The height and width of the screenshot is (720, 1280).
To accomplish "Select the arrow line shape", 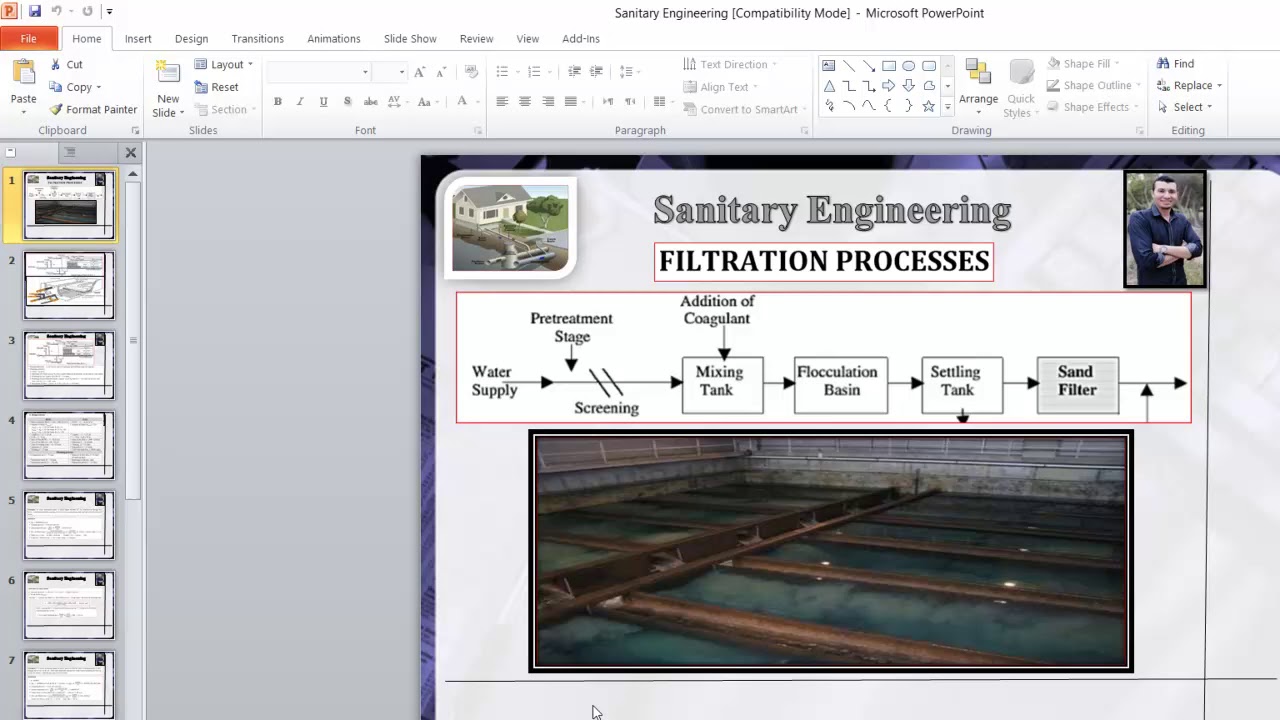I will tap(869, 66).
